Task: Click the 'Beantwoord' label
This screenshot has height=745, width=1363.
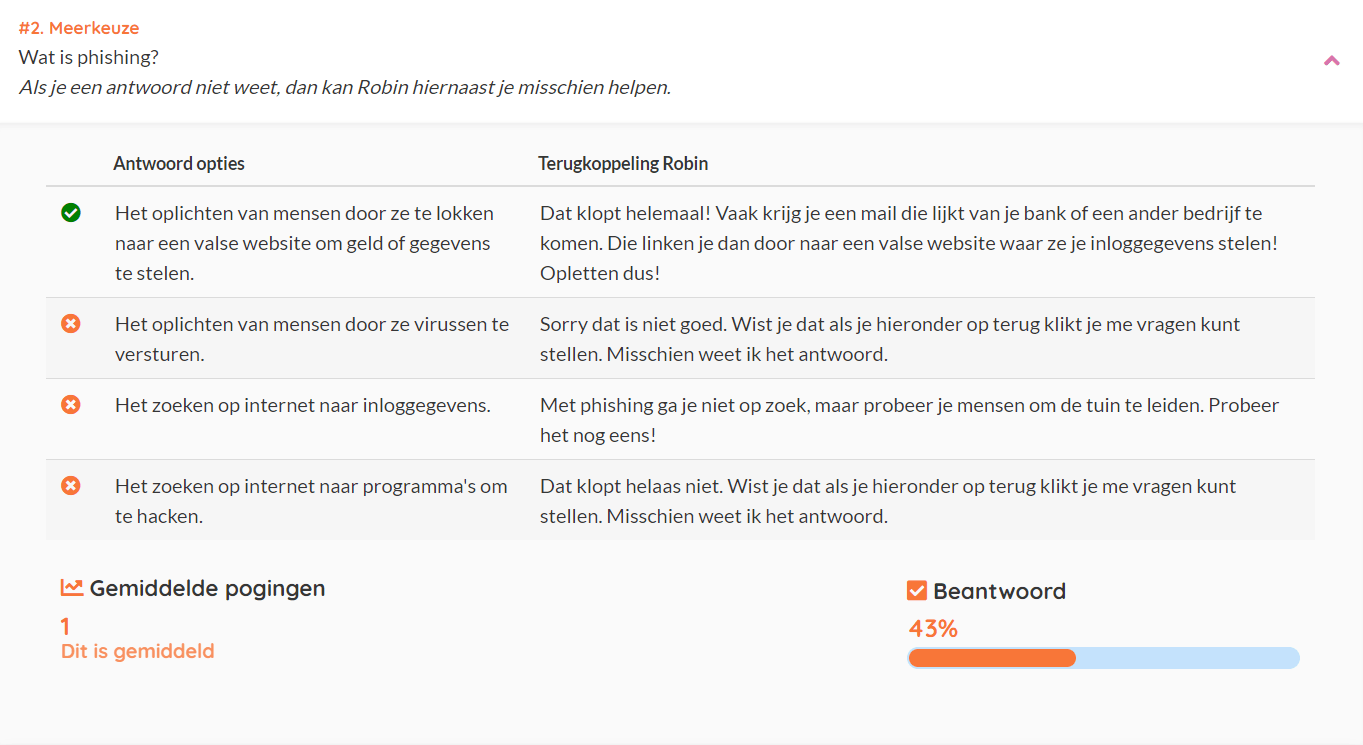Action: [x=999, y=591]
